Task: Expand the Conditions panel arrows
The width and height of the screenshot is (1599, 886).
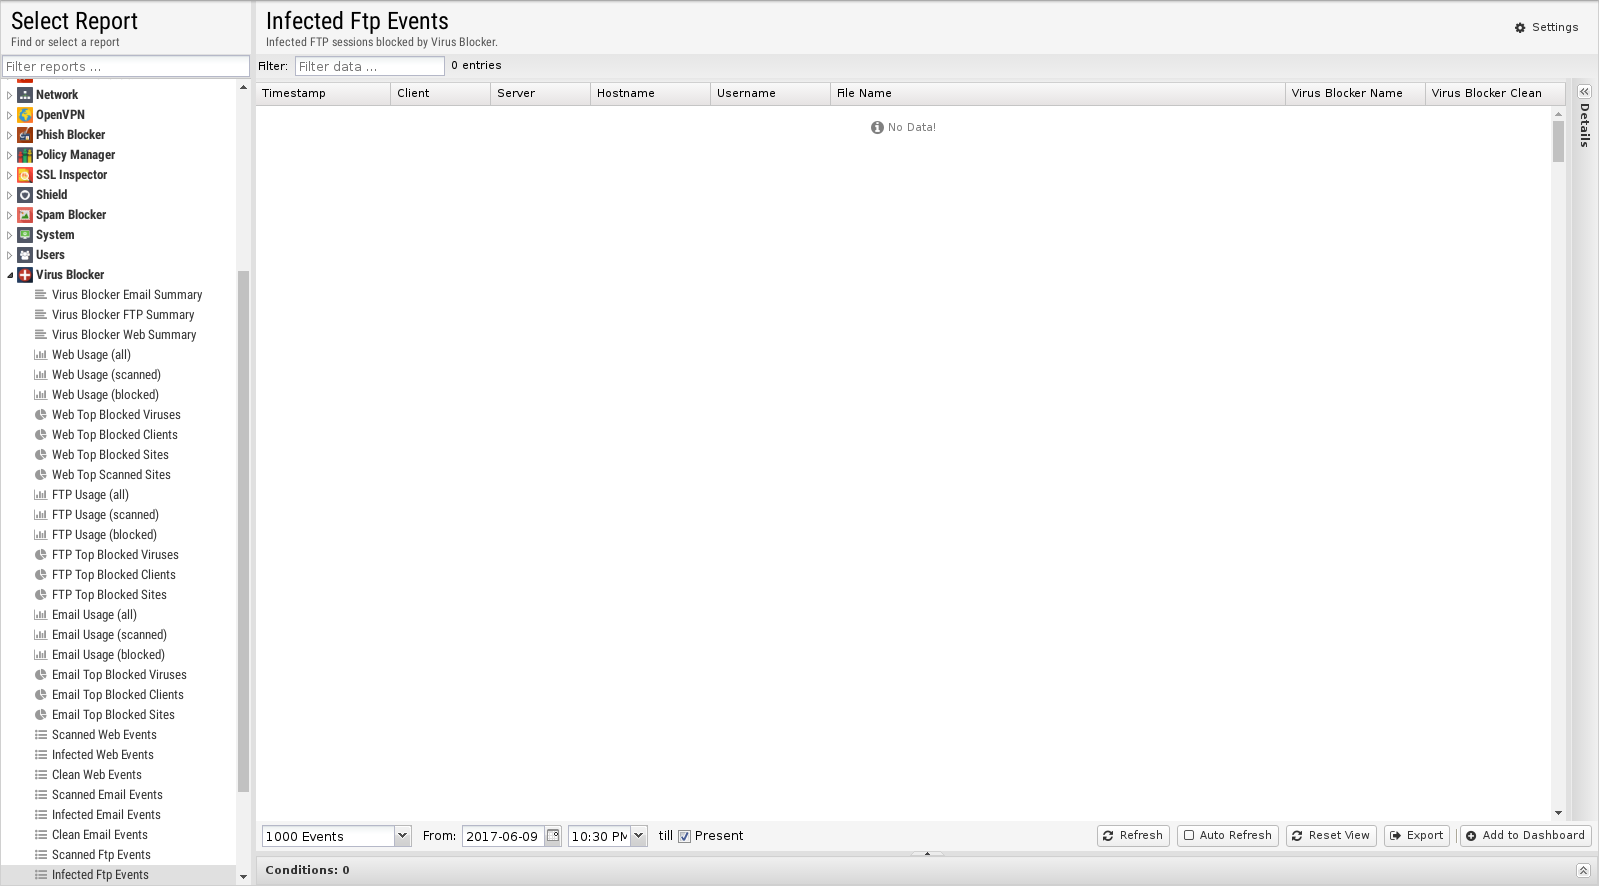Action: [x=1583, y=870]
